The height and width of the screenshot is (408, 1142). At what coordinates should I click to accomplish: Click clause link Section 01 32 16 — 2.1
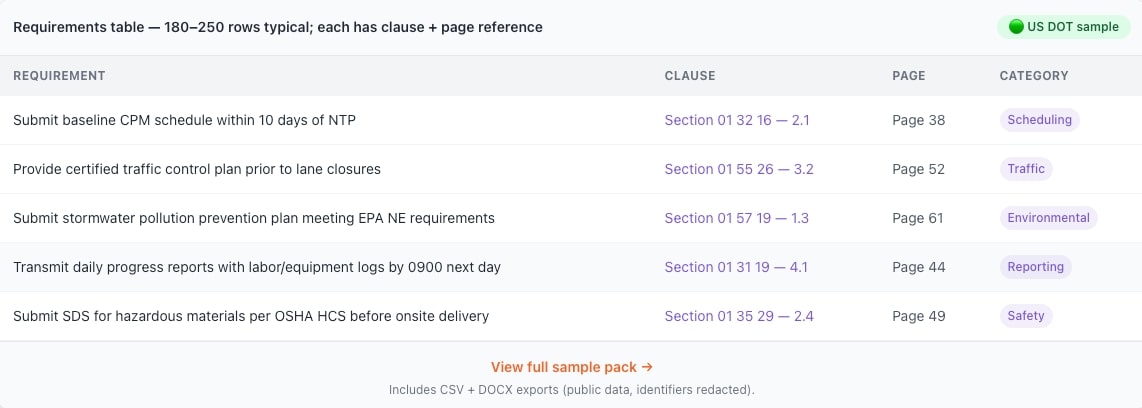pos(736,120)
